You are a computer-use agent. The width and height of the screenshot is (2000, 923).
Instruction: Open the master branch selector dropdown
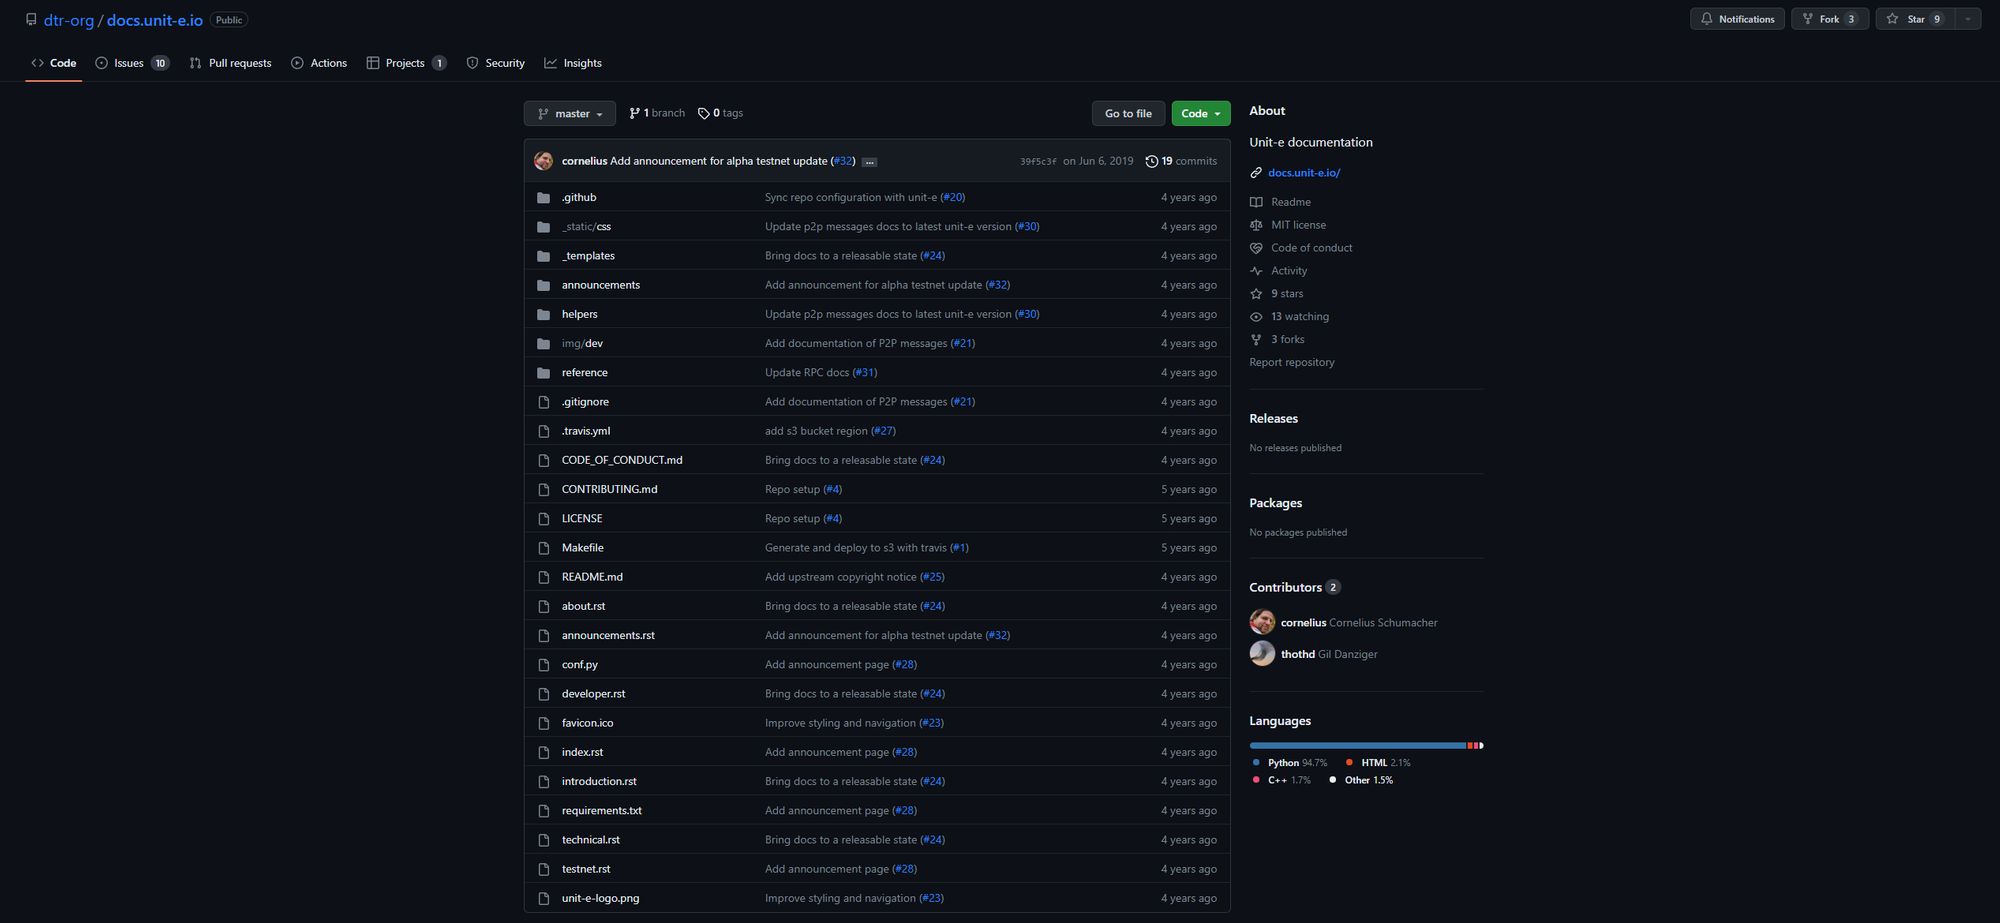point(569,114)
